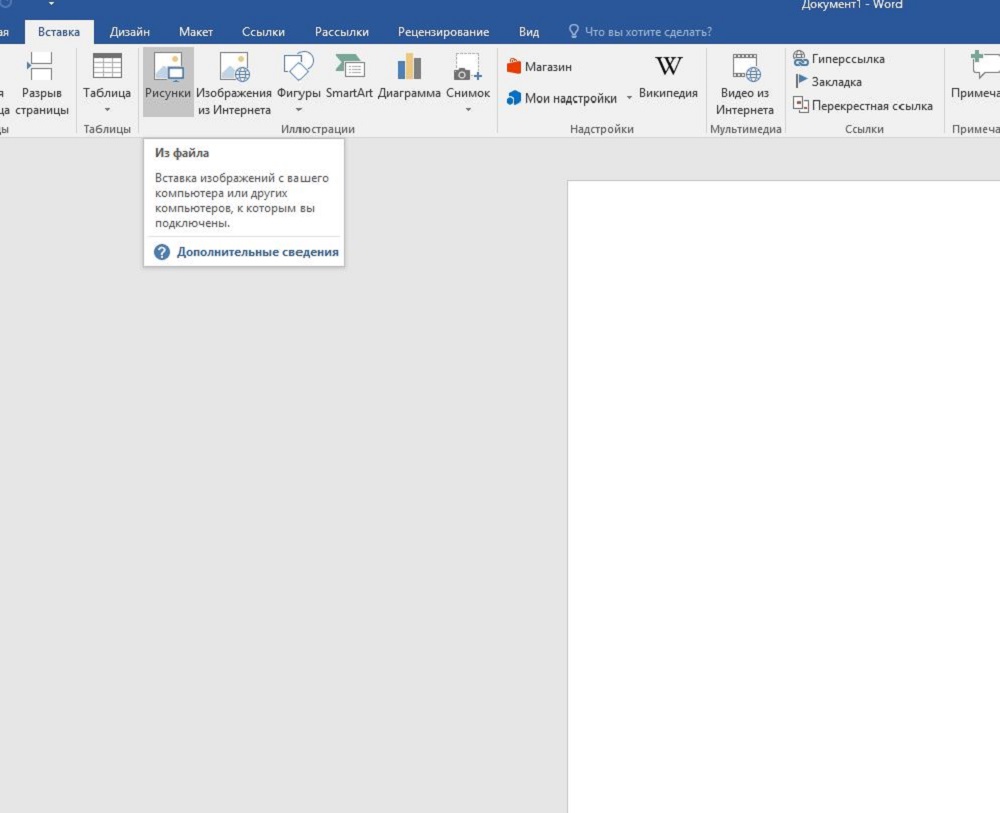
Task: Open the Снимок screenshot dropdown
Action: tap(468, 109)
